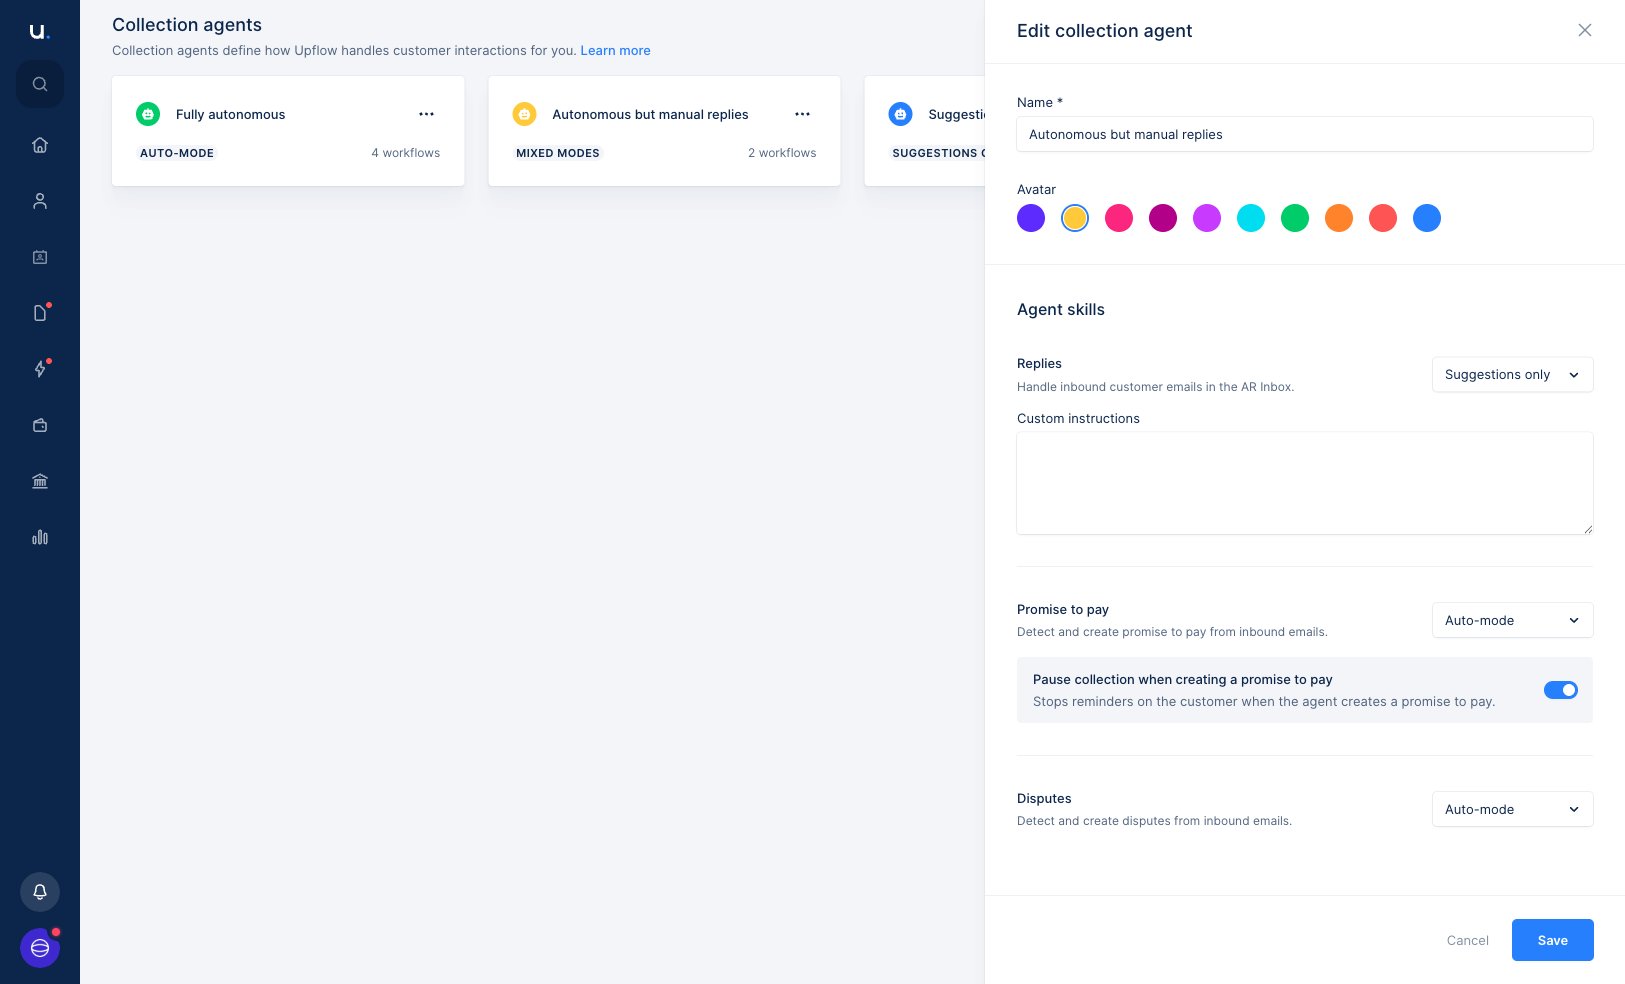Select the green avatar color

point(1295,218)
